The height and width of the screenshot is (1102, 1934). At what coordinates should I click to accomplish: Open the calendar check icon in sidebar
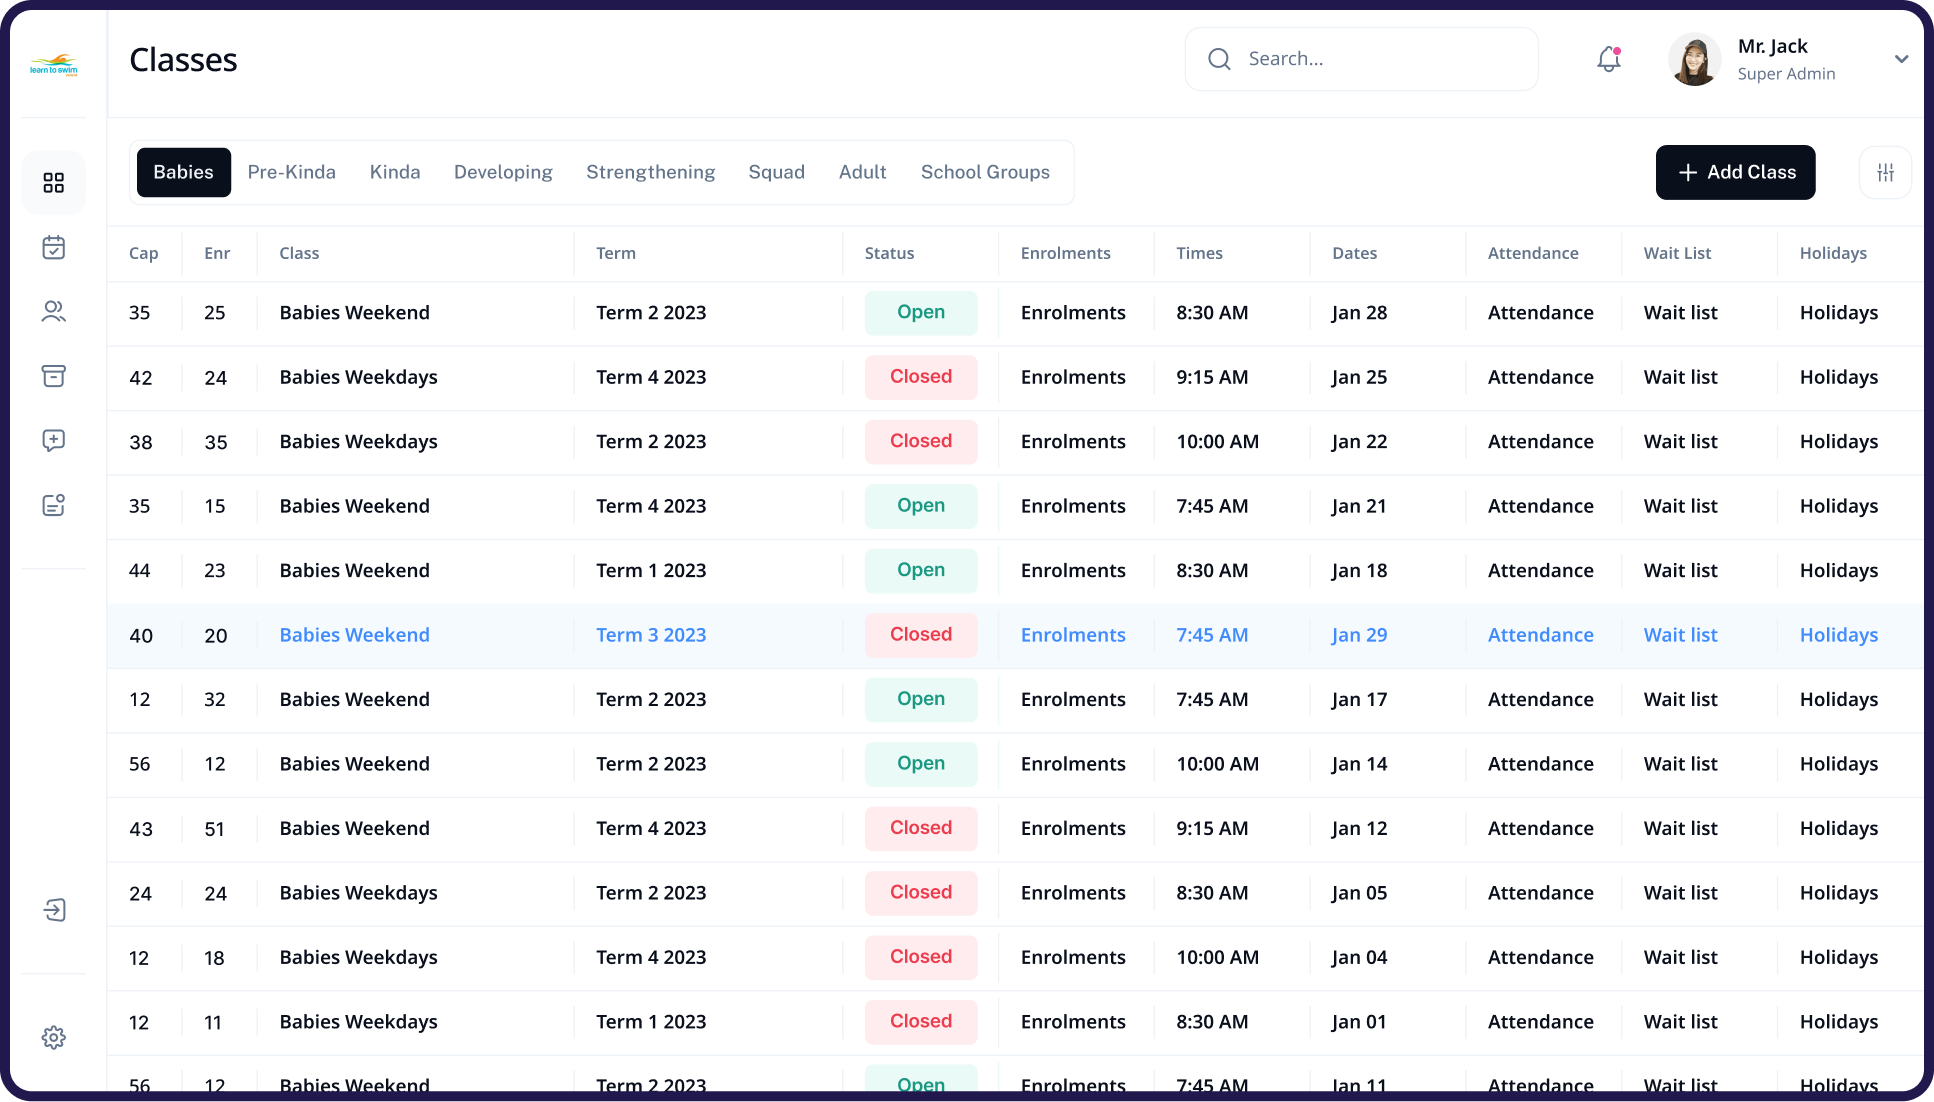click(54, 247)
